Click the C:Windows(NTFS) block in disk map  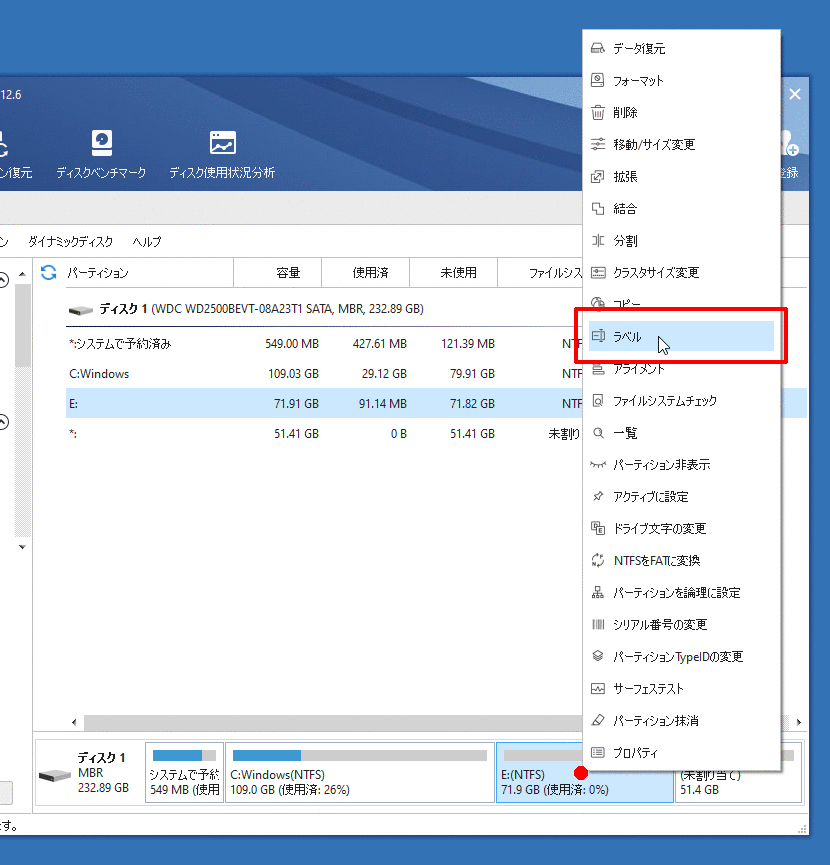358,773
